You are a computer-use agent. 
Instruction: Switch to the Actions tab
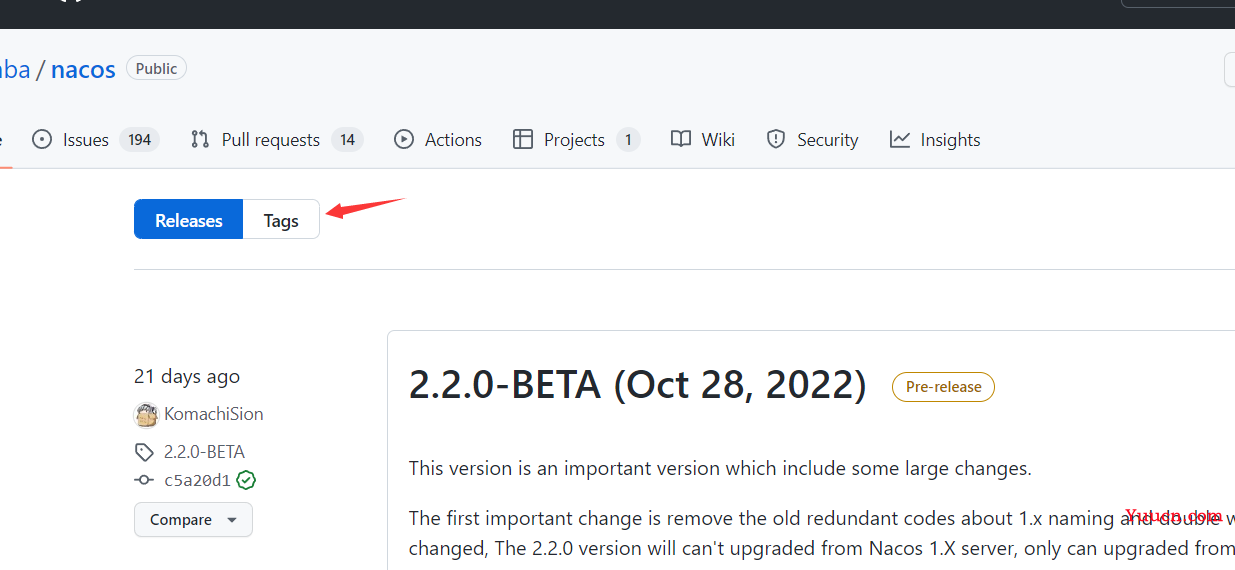[438, 140]
